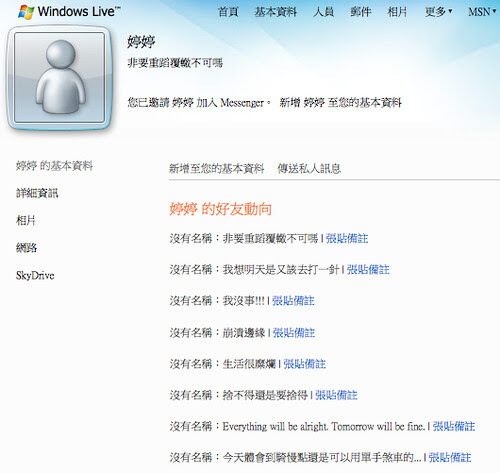Click feed text Everything will be alright

pyautogui.click(x=323, y=426)
